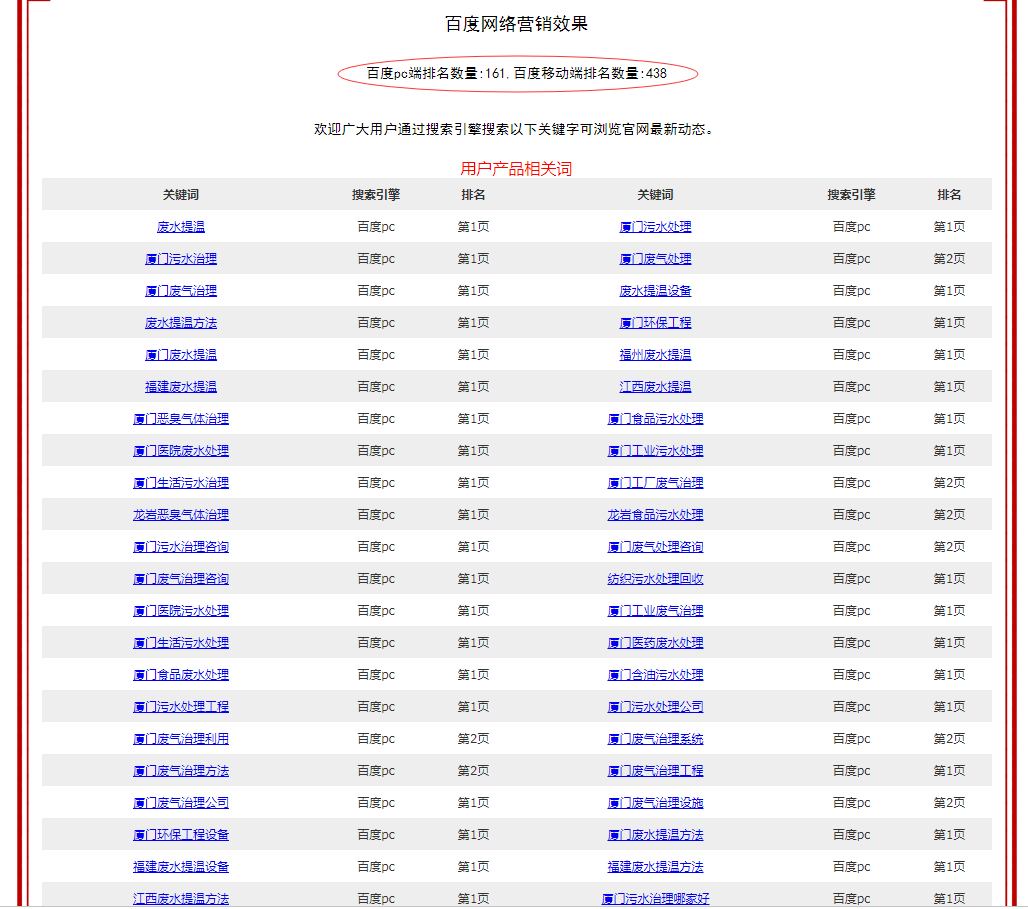Screen dimensions: 1028x909
Task: Open the 厦门医院废水处理 link
Action: click(x=180, y=451)
